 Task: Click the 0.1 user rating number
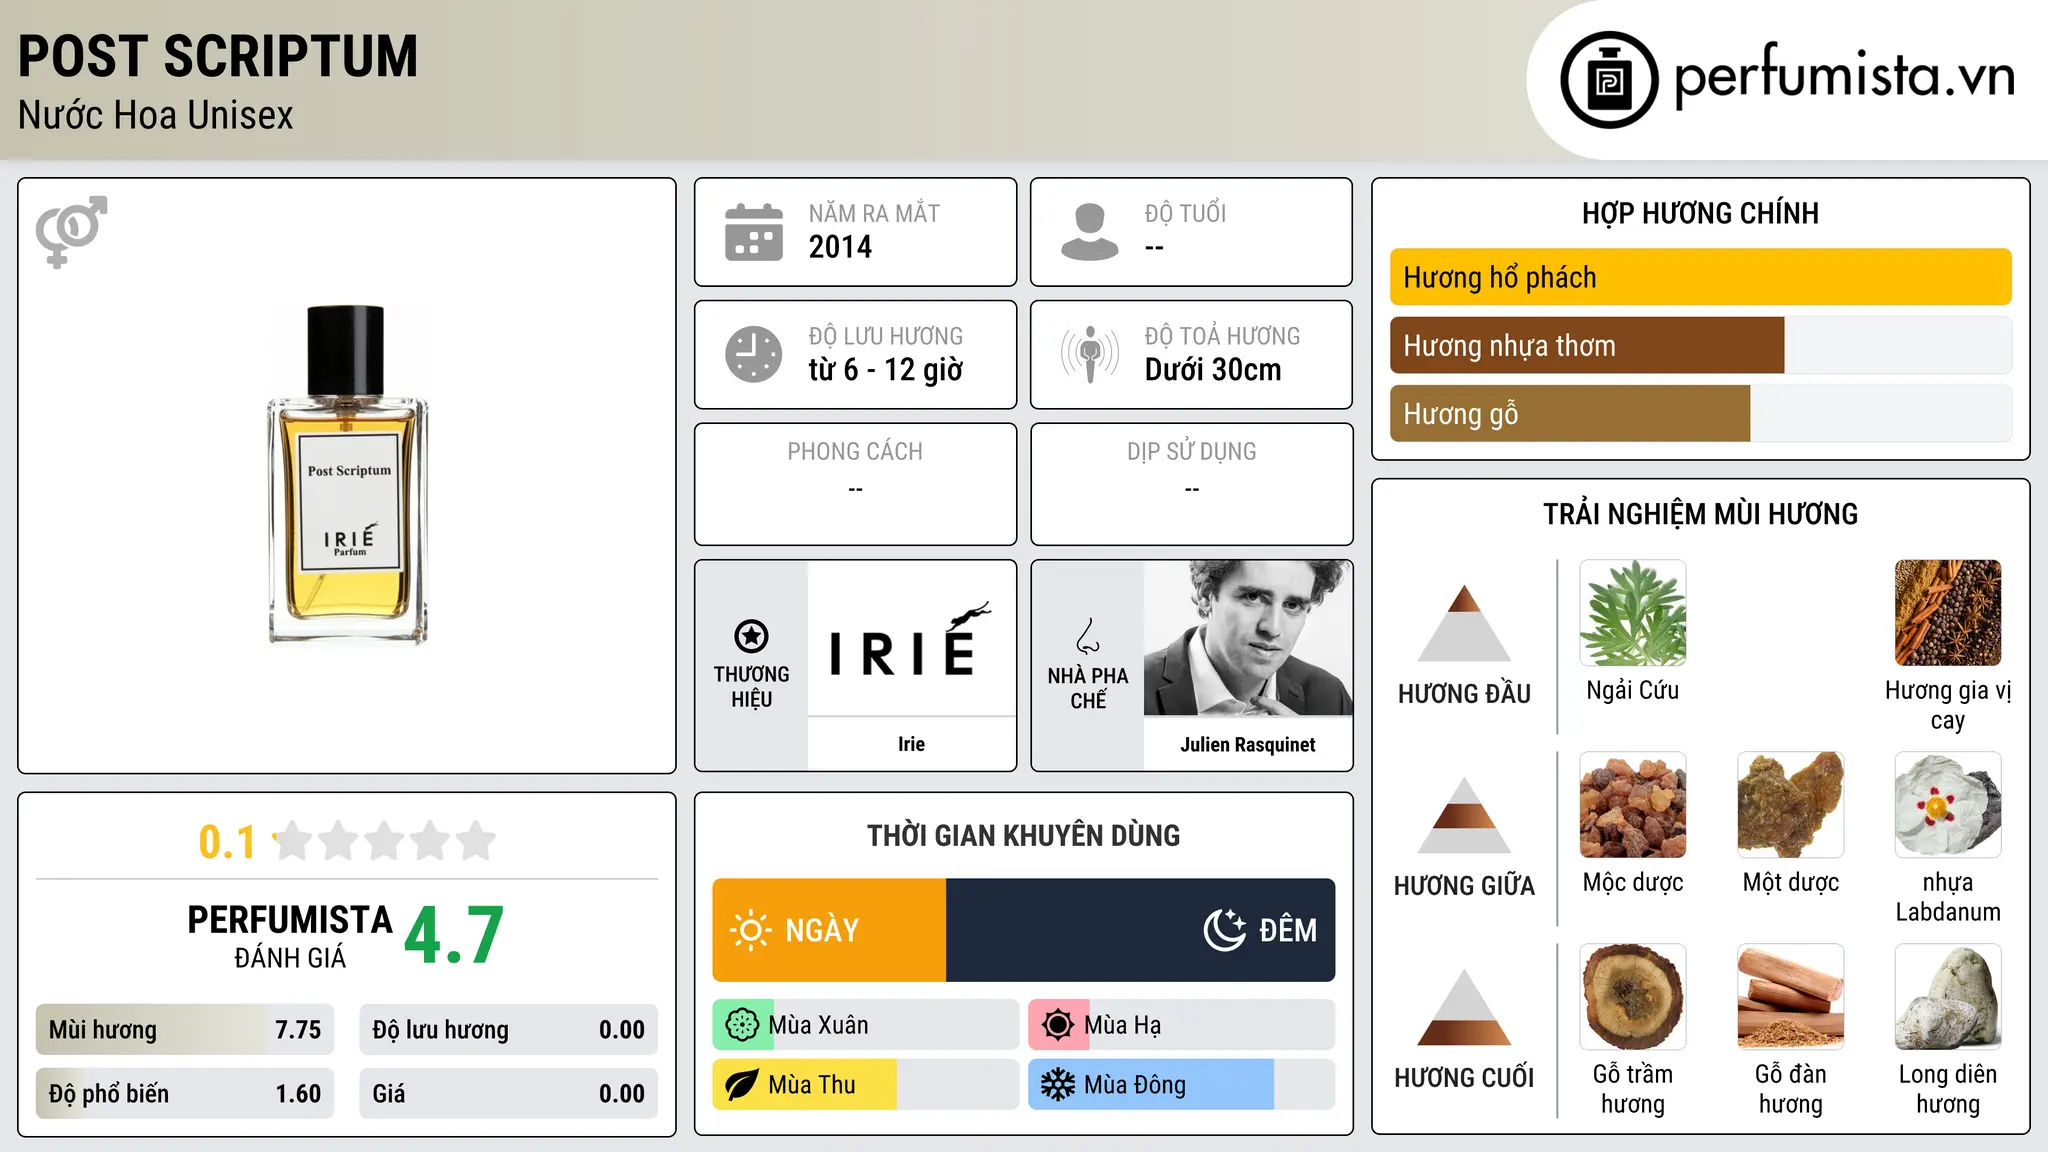click(227, 842)
